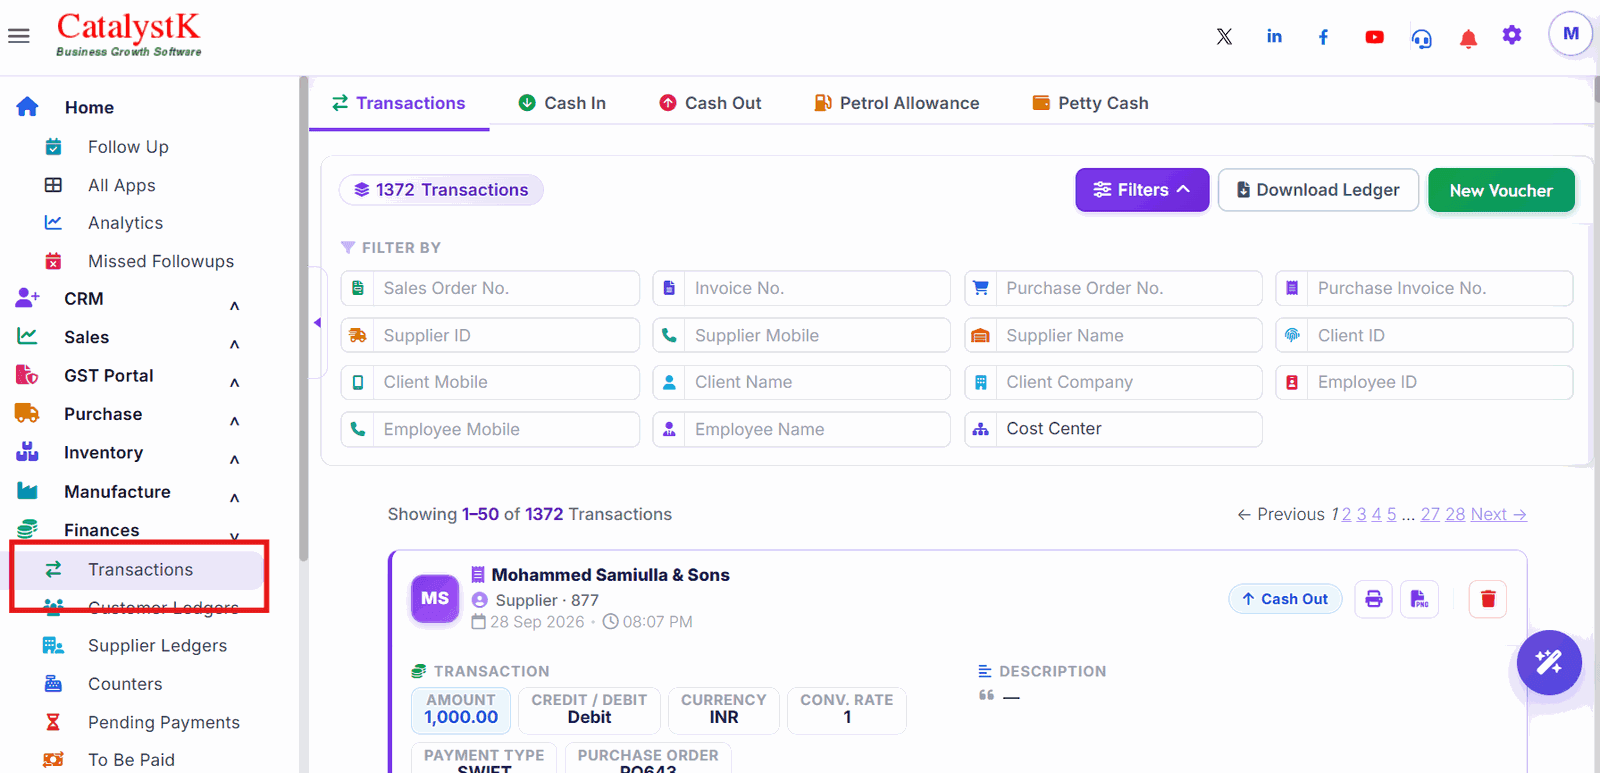Expand the Sales sidebar section
The width and height of the screenshot is (1600, 773).
click(234, 344)
